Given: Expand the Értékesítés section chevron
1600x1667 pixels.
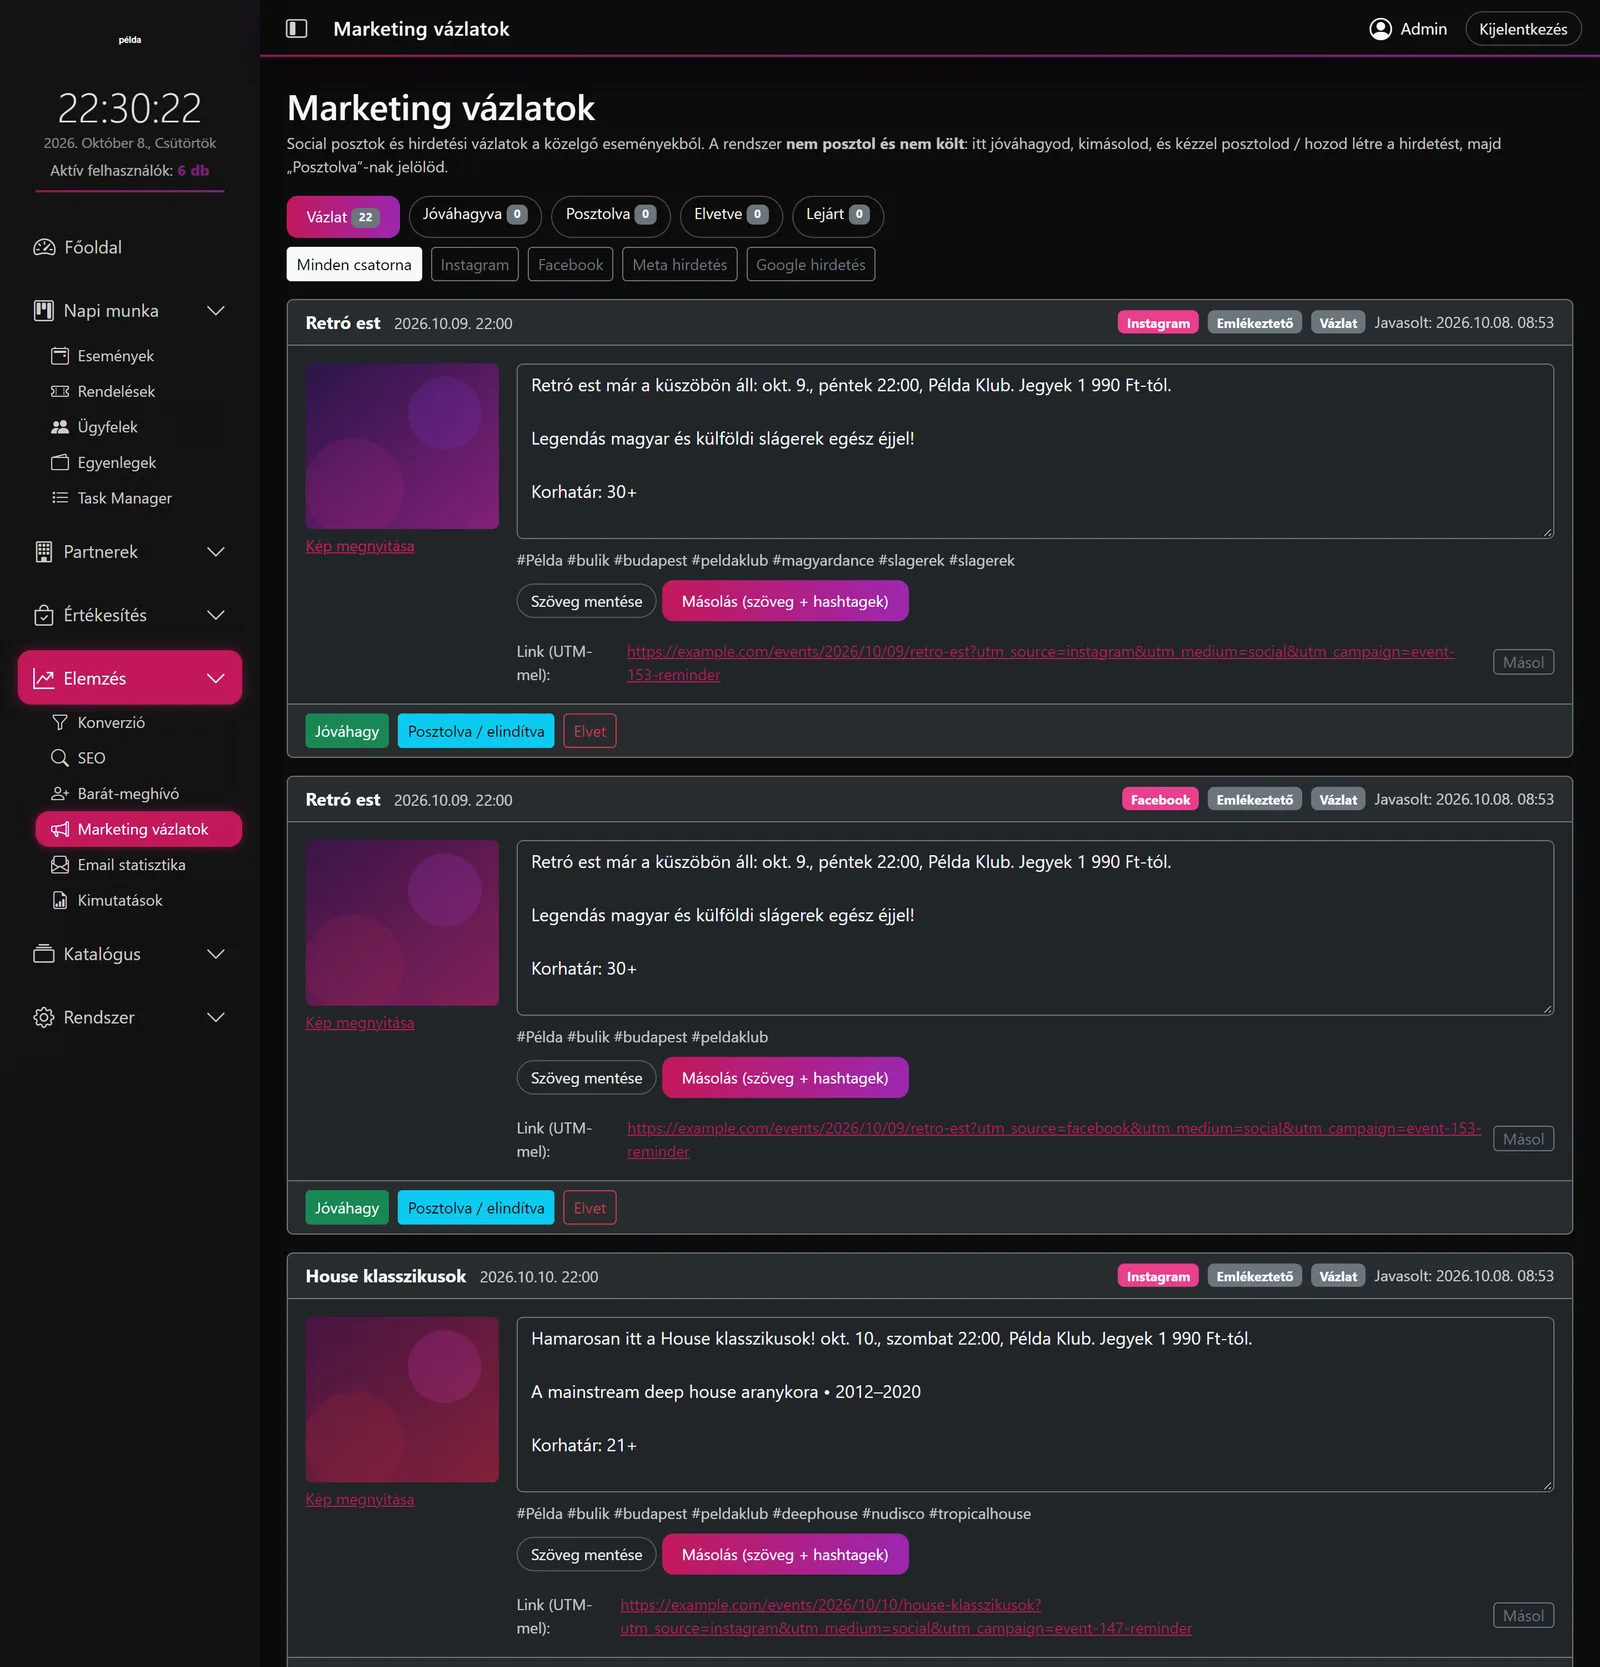Looking at the screenshot, I should coord(215,615).
